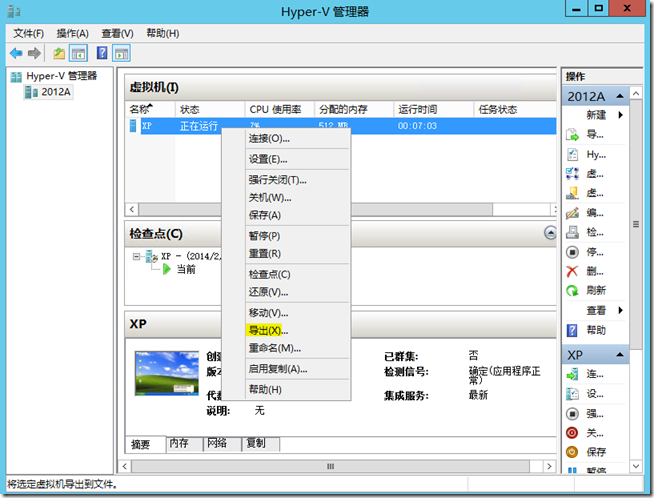This screenshot has width=654, height=498.
Task: Collapse the 2012A actions section
Action: (620, 96)
